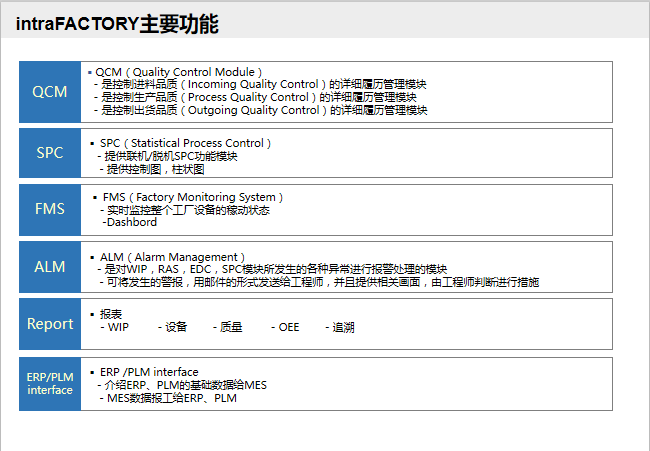The image size is (650, 451).
Task: Click the line starting 可将发生的警报
Action: [319, 282]
